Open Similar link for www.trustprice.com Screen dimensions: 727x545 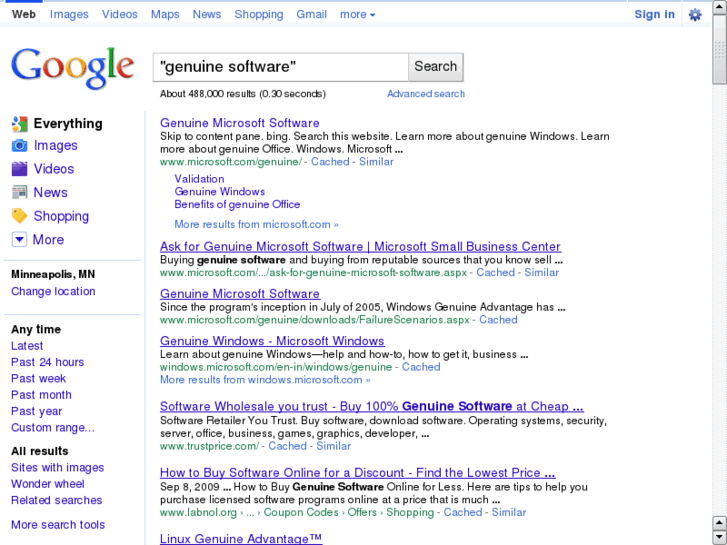(334, 446)
